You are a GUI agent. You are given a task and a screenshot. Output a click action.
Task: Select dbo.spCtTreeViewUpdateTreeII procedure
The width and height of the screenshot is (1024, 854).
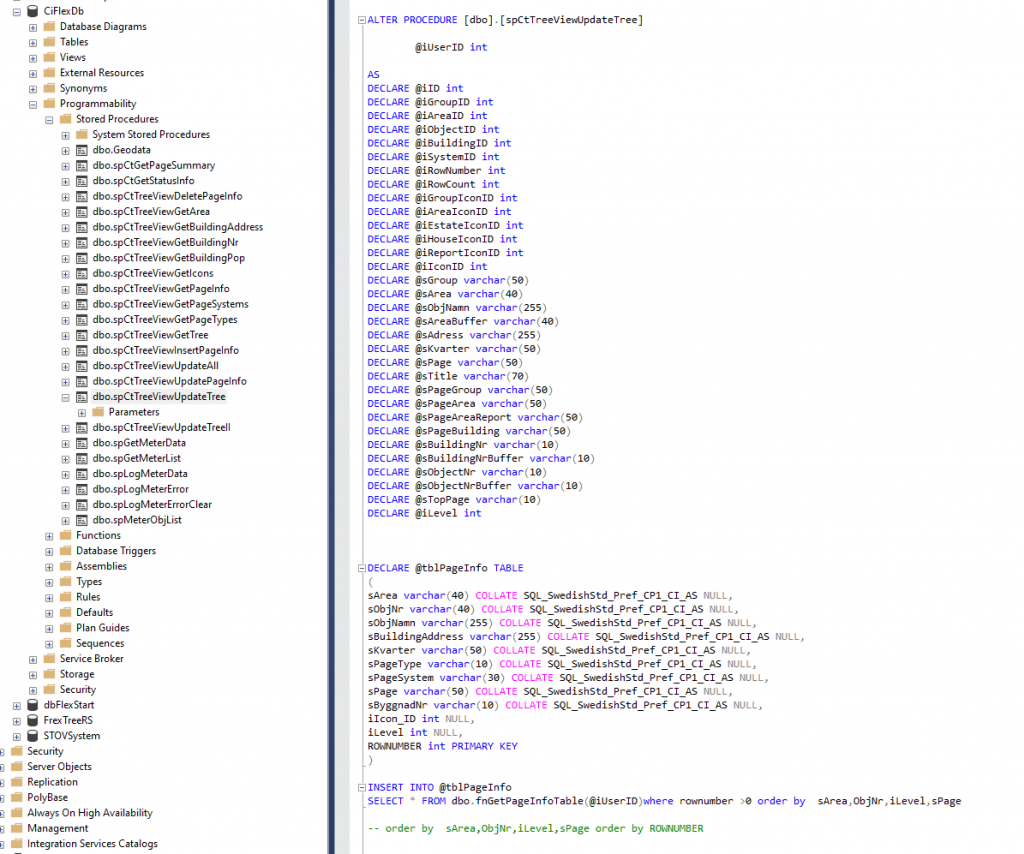pos(161,428)
